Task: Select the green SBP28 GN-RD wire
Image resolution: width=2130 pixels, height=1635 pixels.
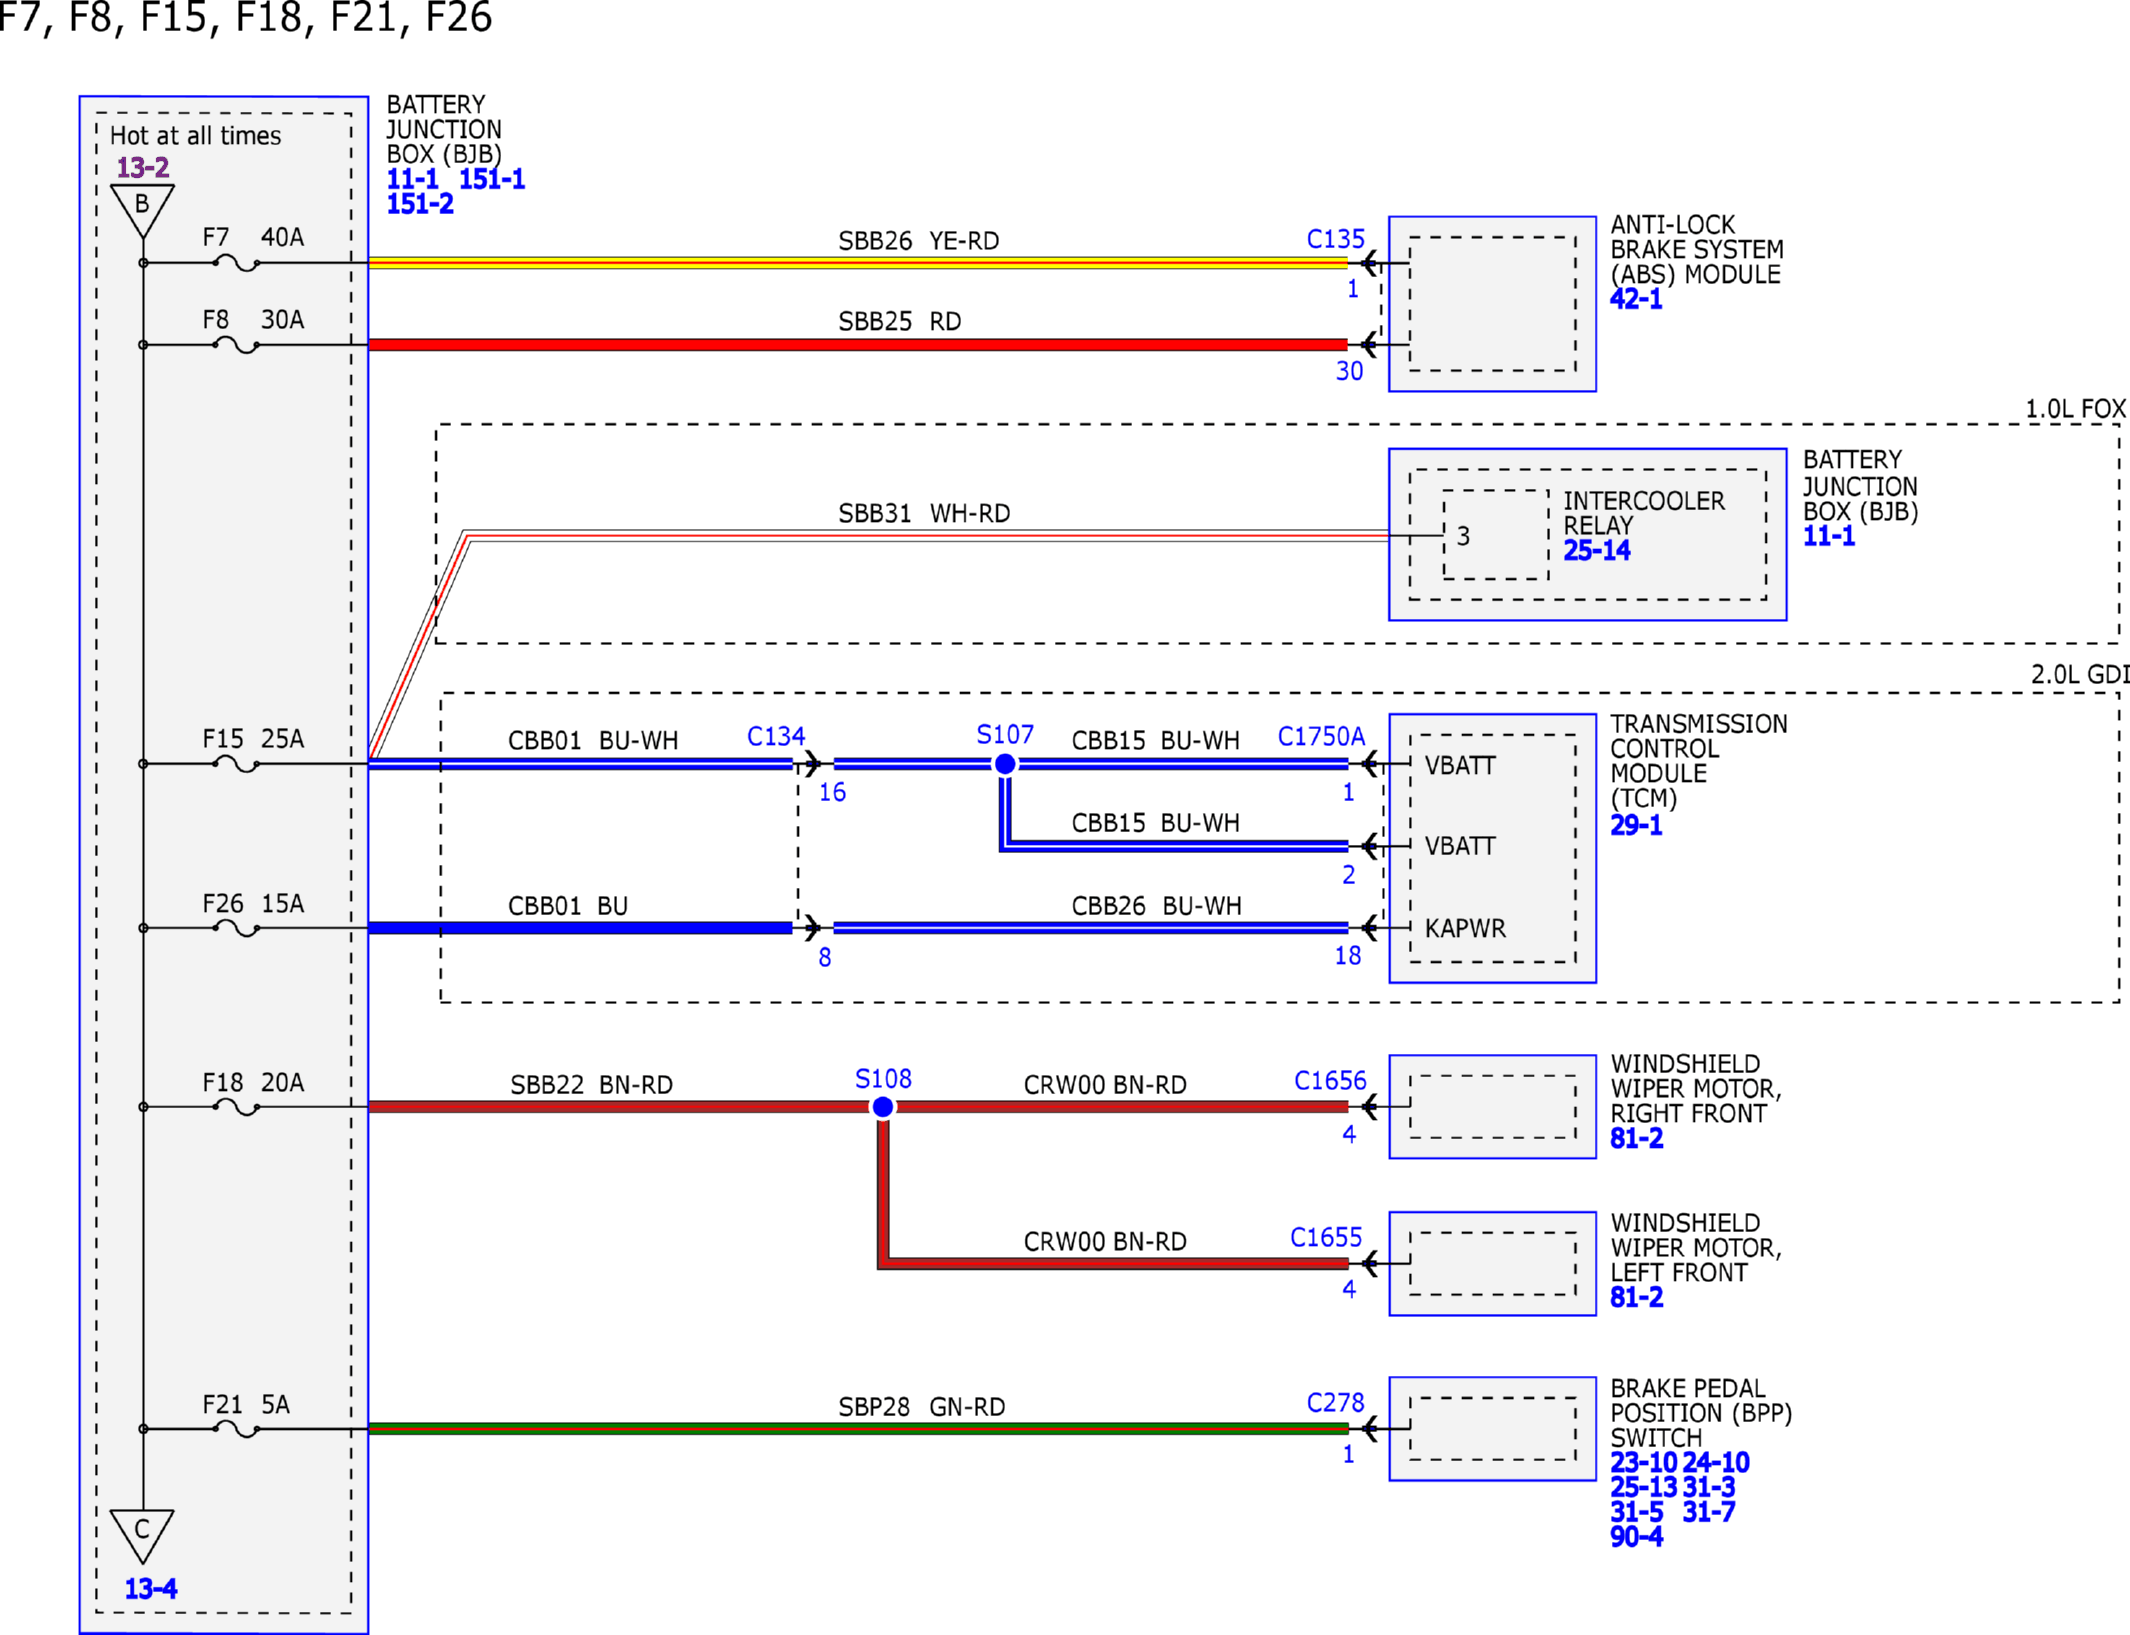Action: coord(858,1429)
